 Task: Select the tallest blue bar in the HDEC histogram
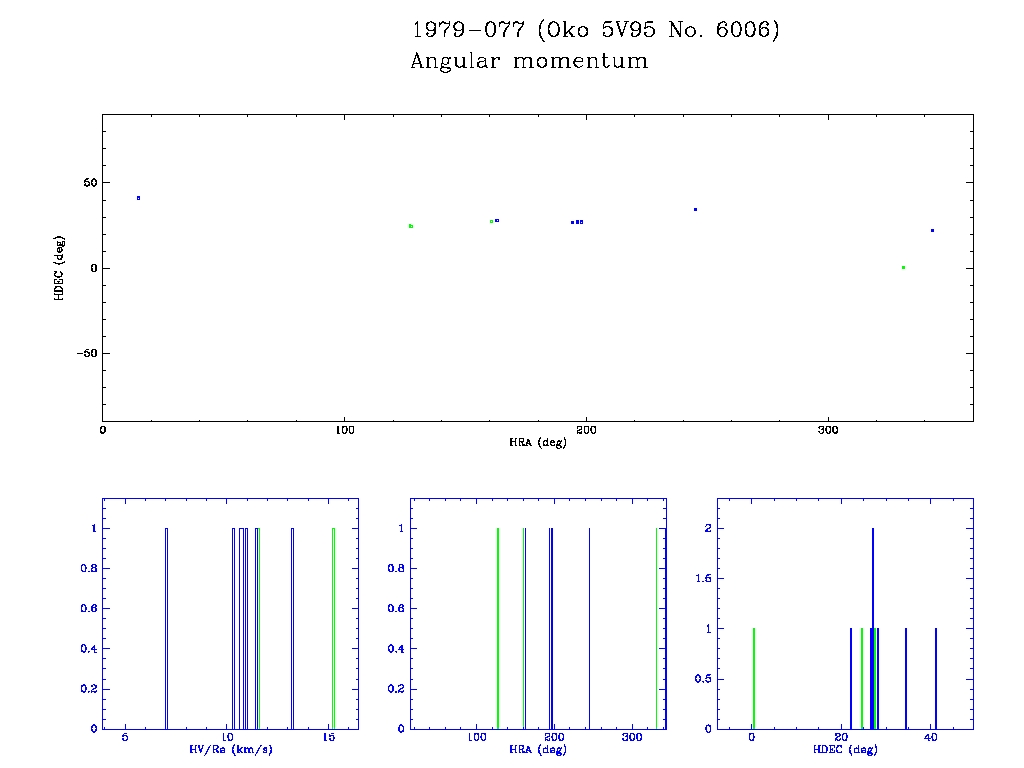[x=873, y=628]
